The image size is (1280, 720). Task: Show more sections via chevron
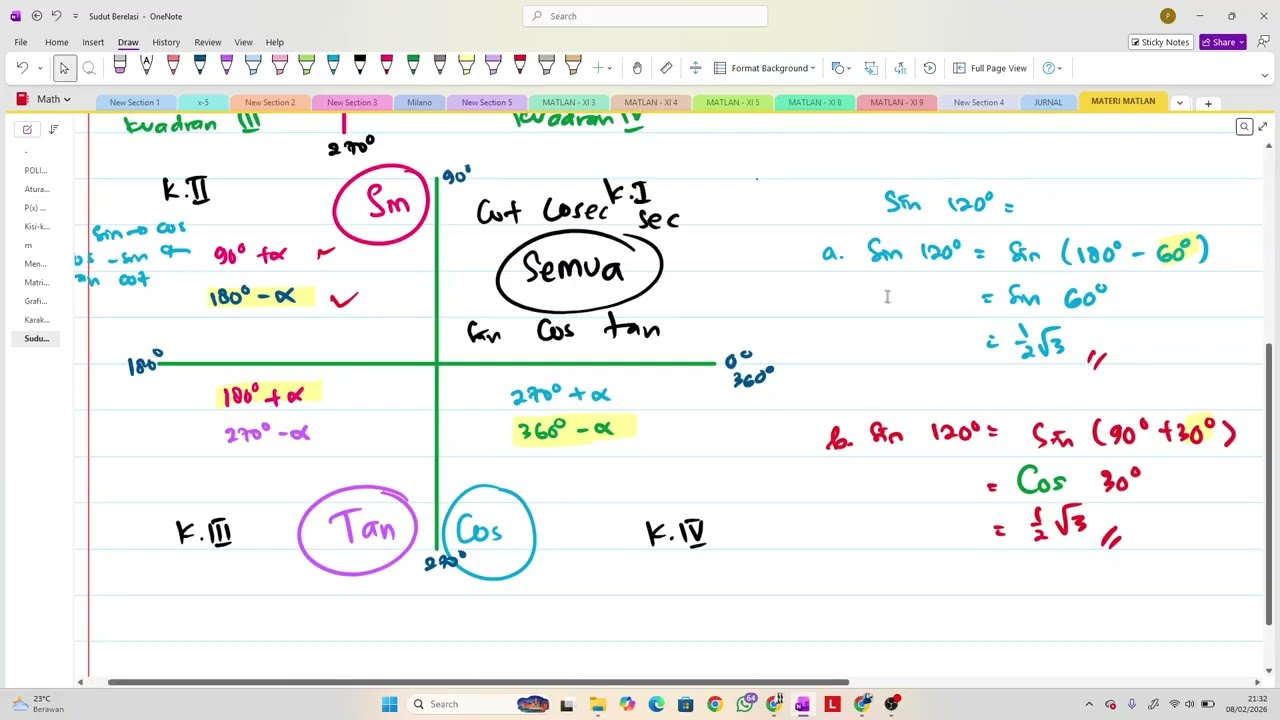(1180, 103)
